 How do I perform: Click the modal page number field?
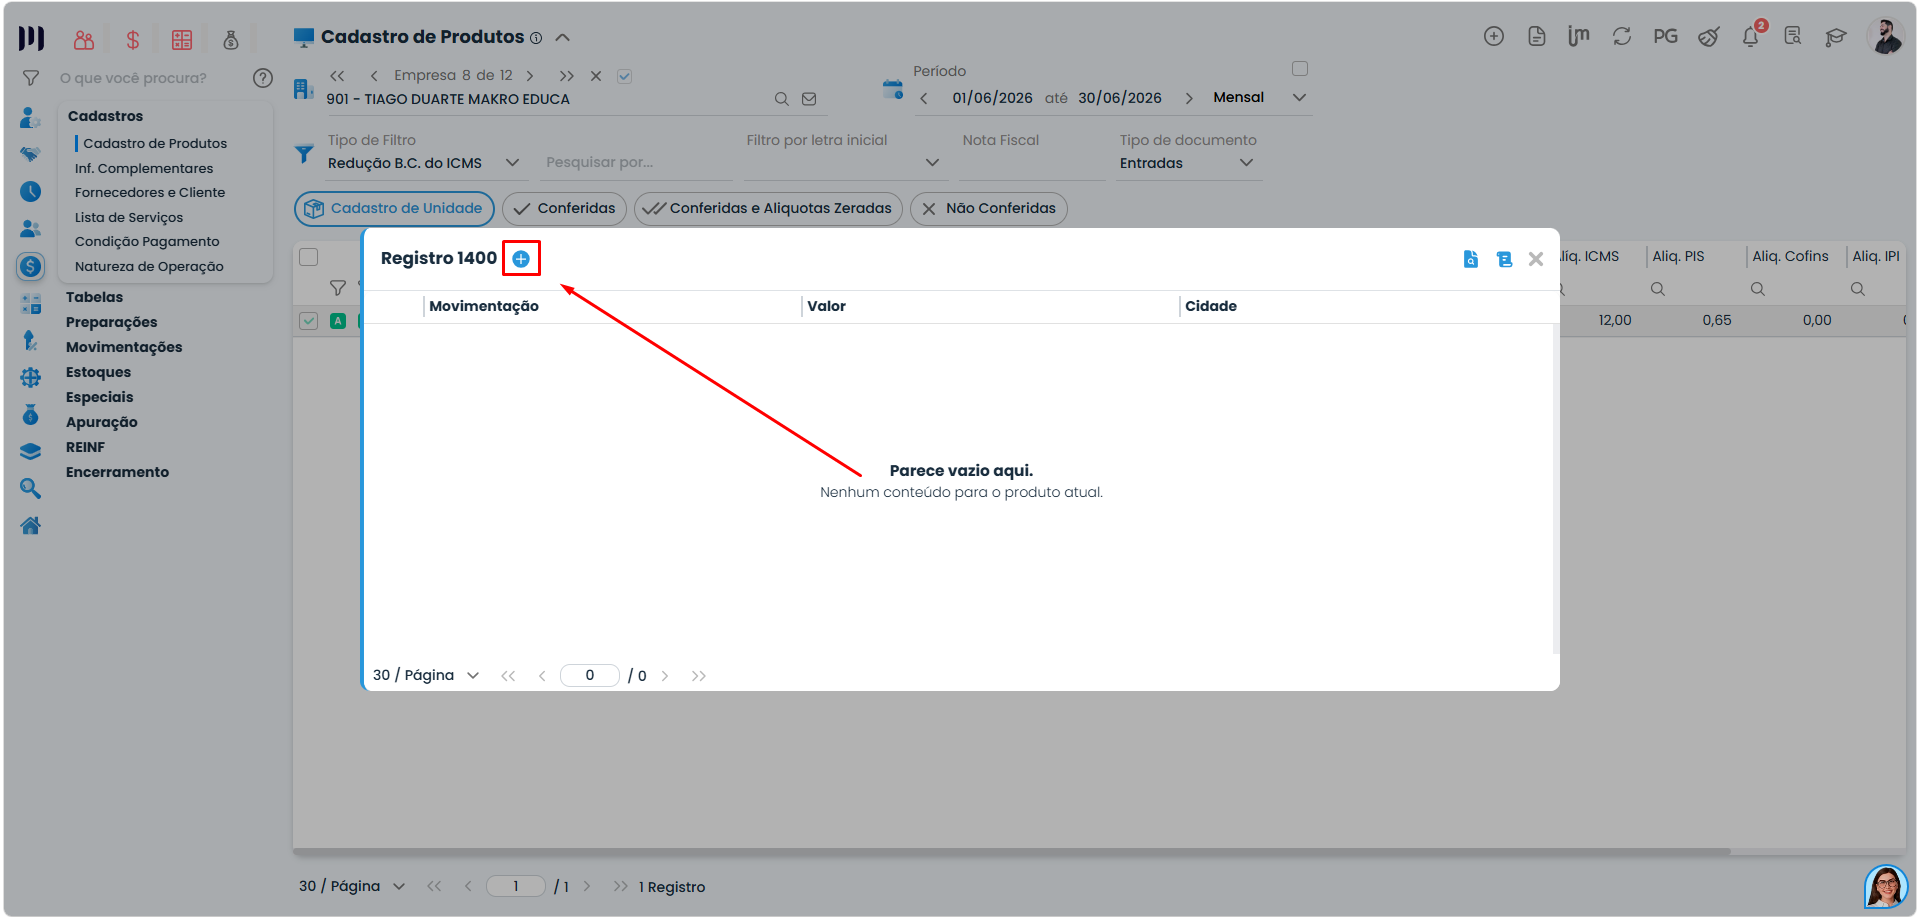(x=590, y=676)
